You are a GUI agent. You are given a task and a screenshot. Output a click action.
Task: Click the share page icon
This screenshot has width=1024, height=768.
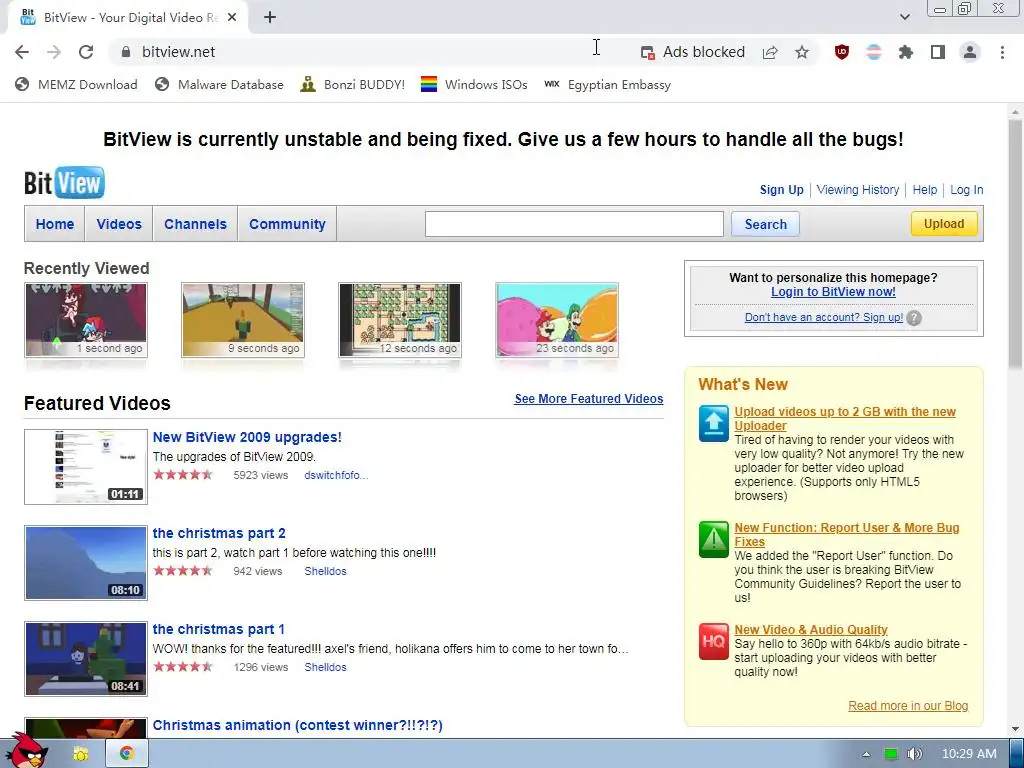pos(770,52)
